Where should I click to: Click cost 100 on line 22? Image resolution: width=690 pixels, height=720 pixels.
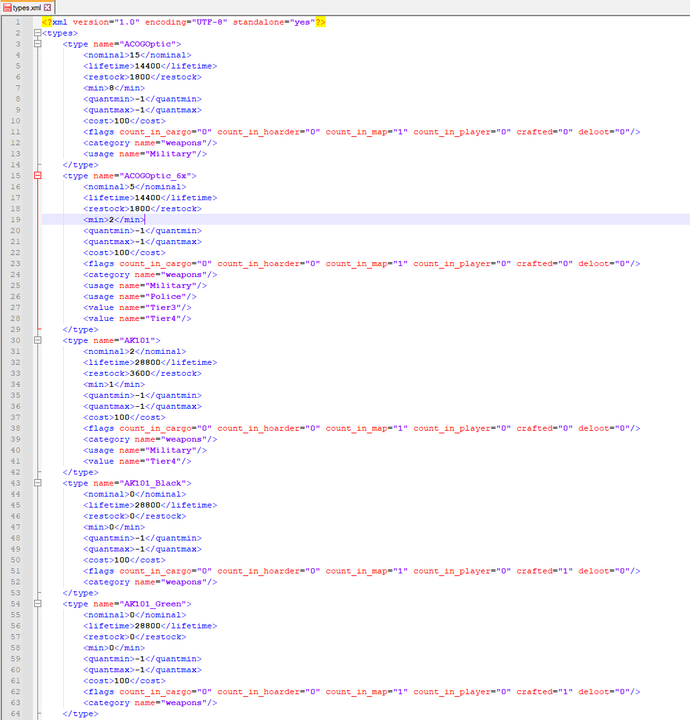coord(124,253)
